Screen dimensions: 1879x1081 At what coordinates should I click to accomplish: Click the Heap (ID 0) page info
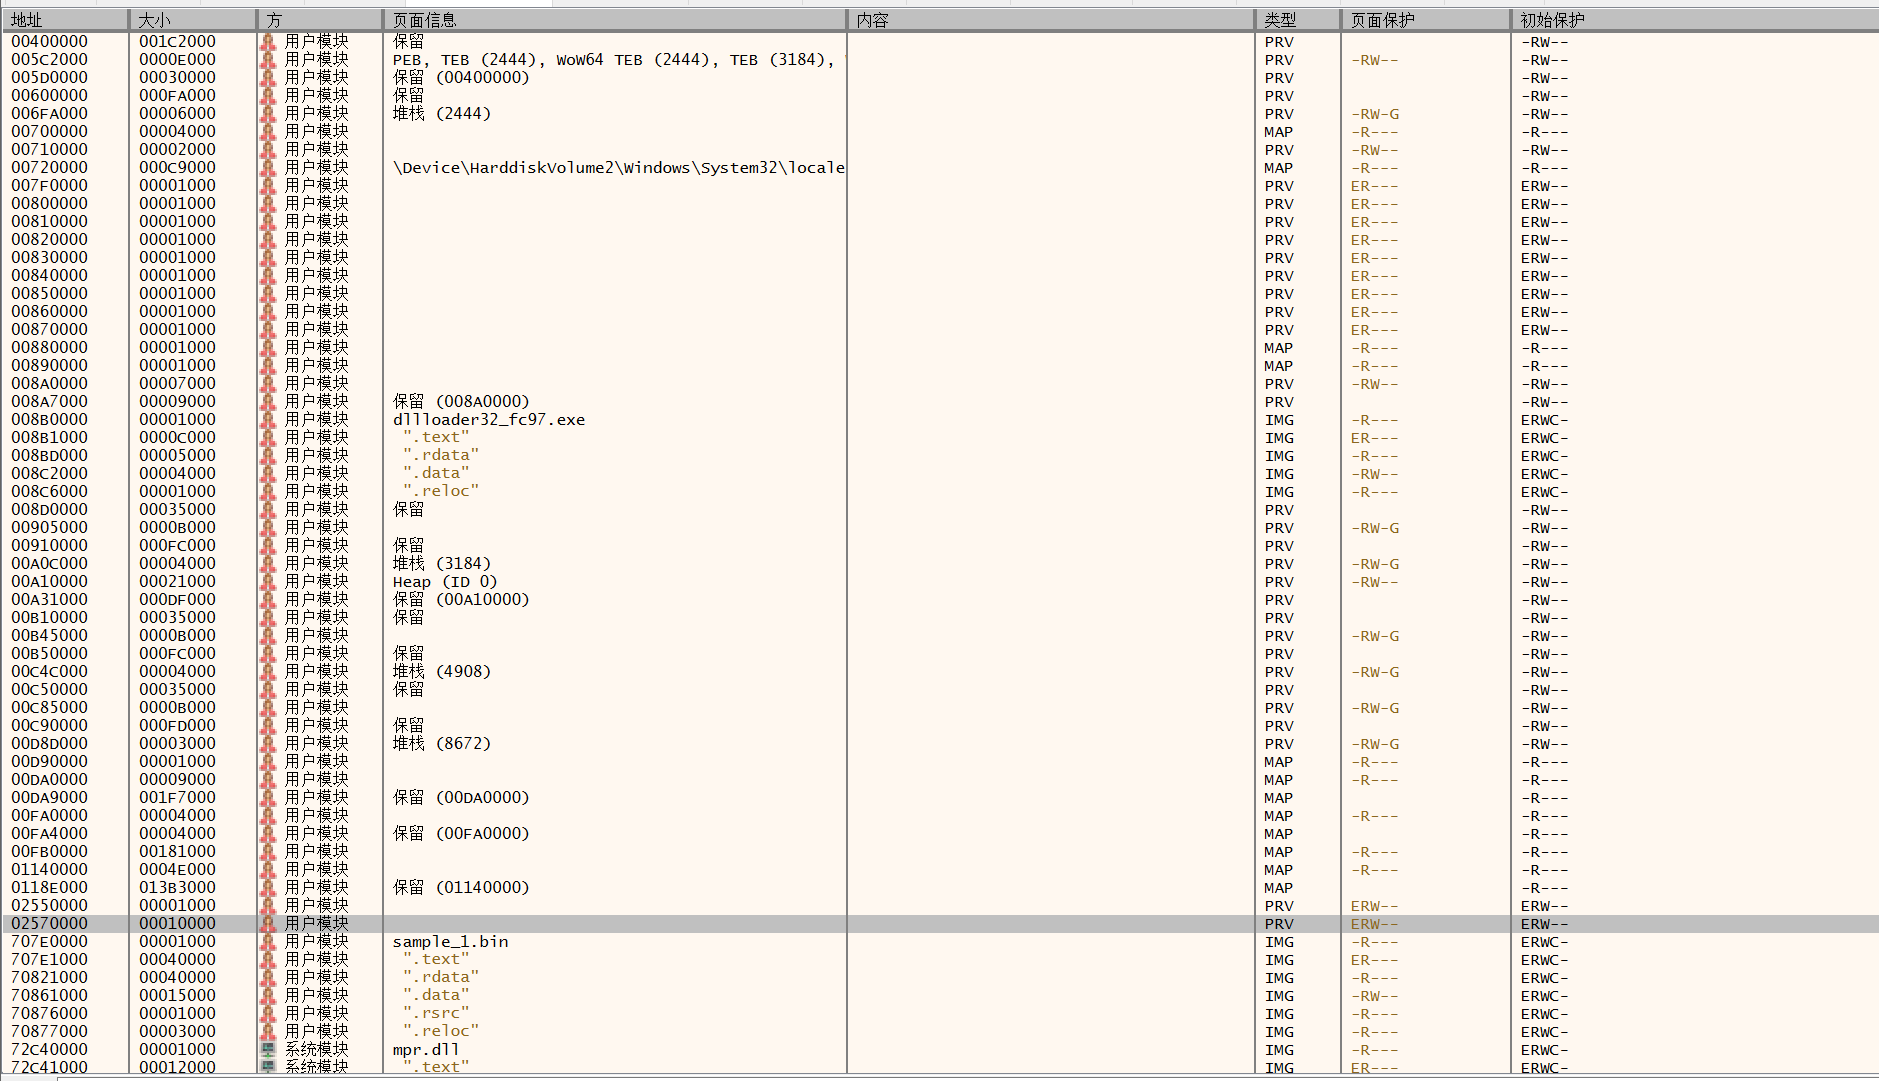[445, 582]
